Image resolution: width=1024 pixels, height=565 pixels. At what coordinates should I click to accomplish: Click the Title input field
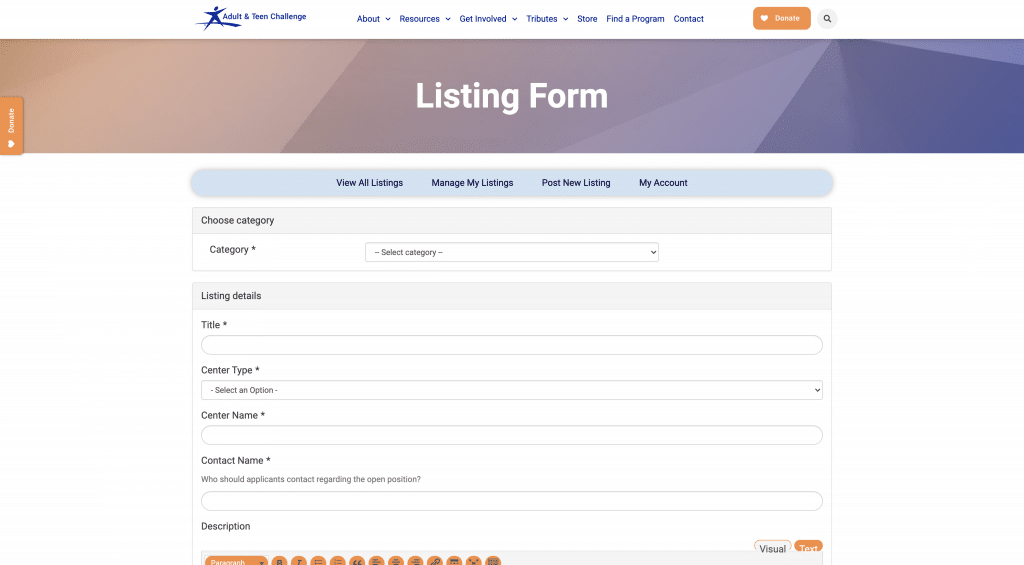click(511, 345)
